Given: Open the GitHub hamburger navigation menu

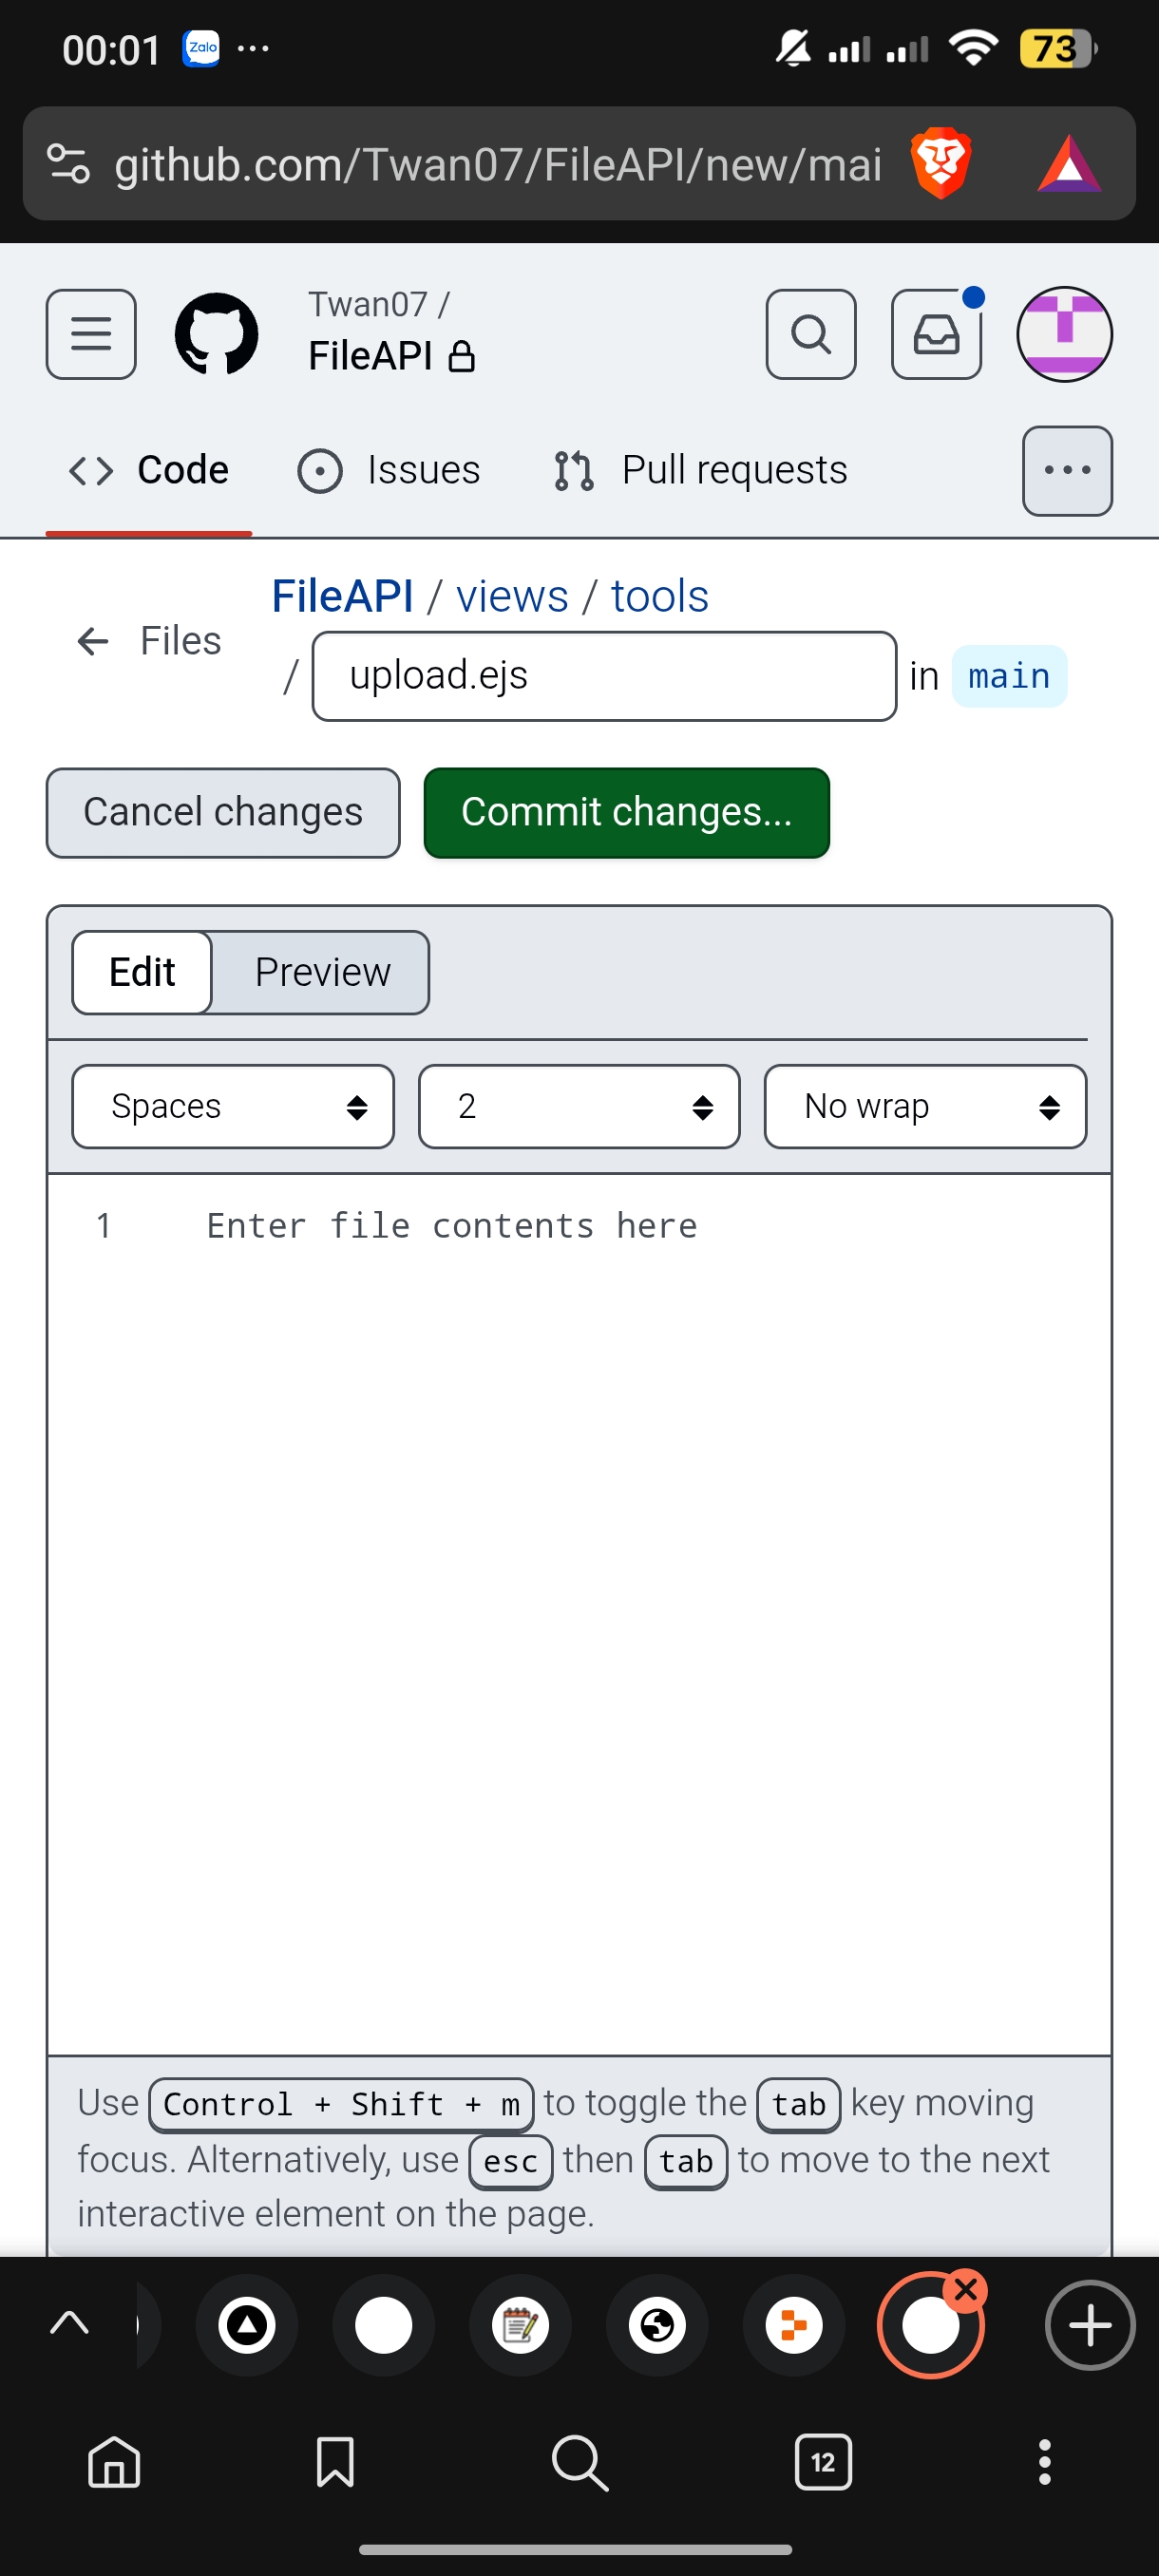Looking at the screenshot, I should (91, 334).
